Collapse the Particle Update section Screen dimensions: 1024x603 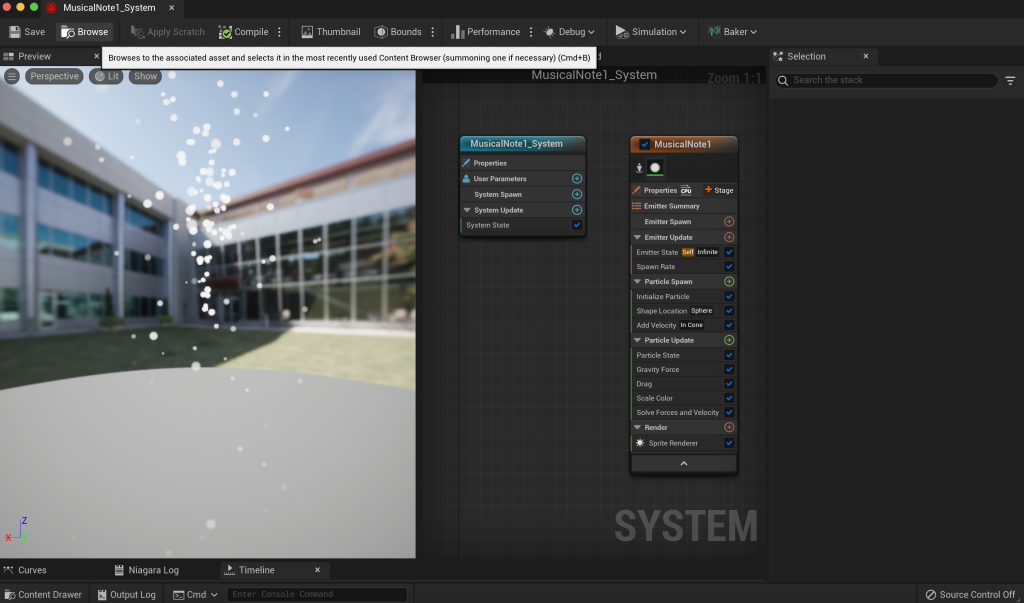[637, 340]
